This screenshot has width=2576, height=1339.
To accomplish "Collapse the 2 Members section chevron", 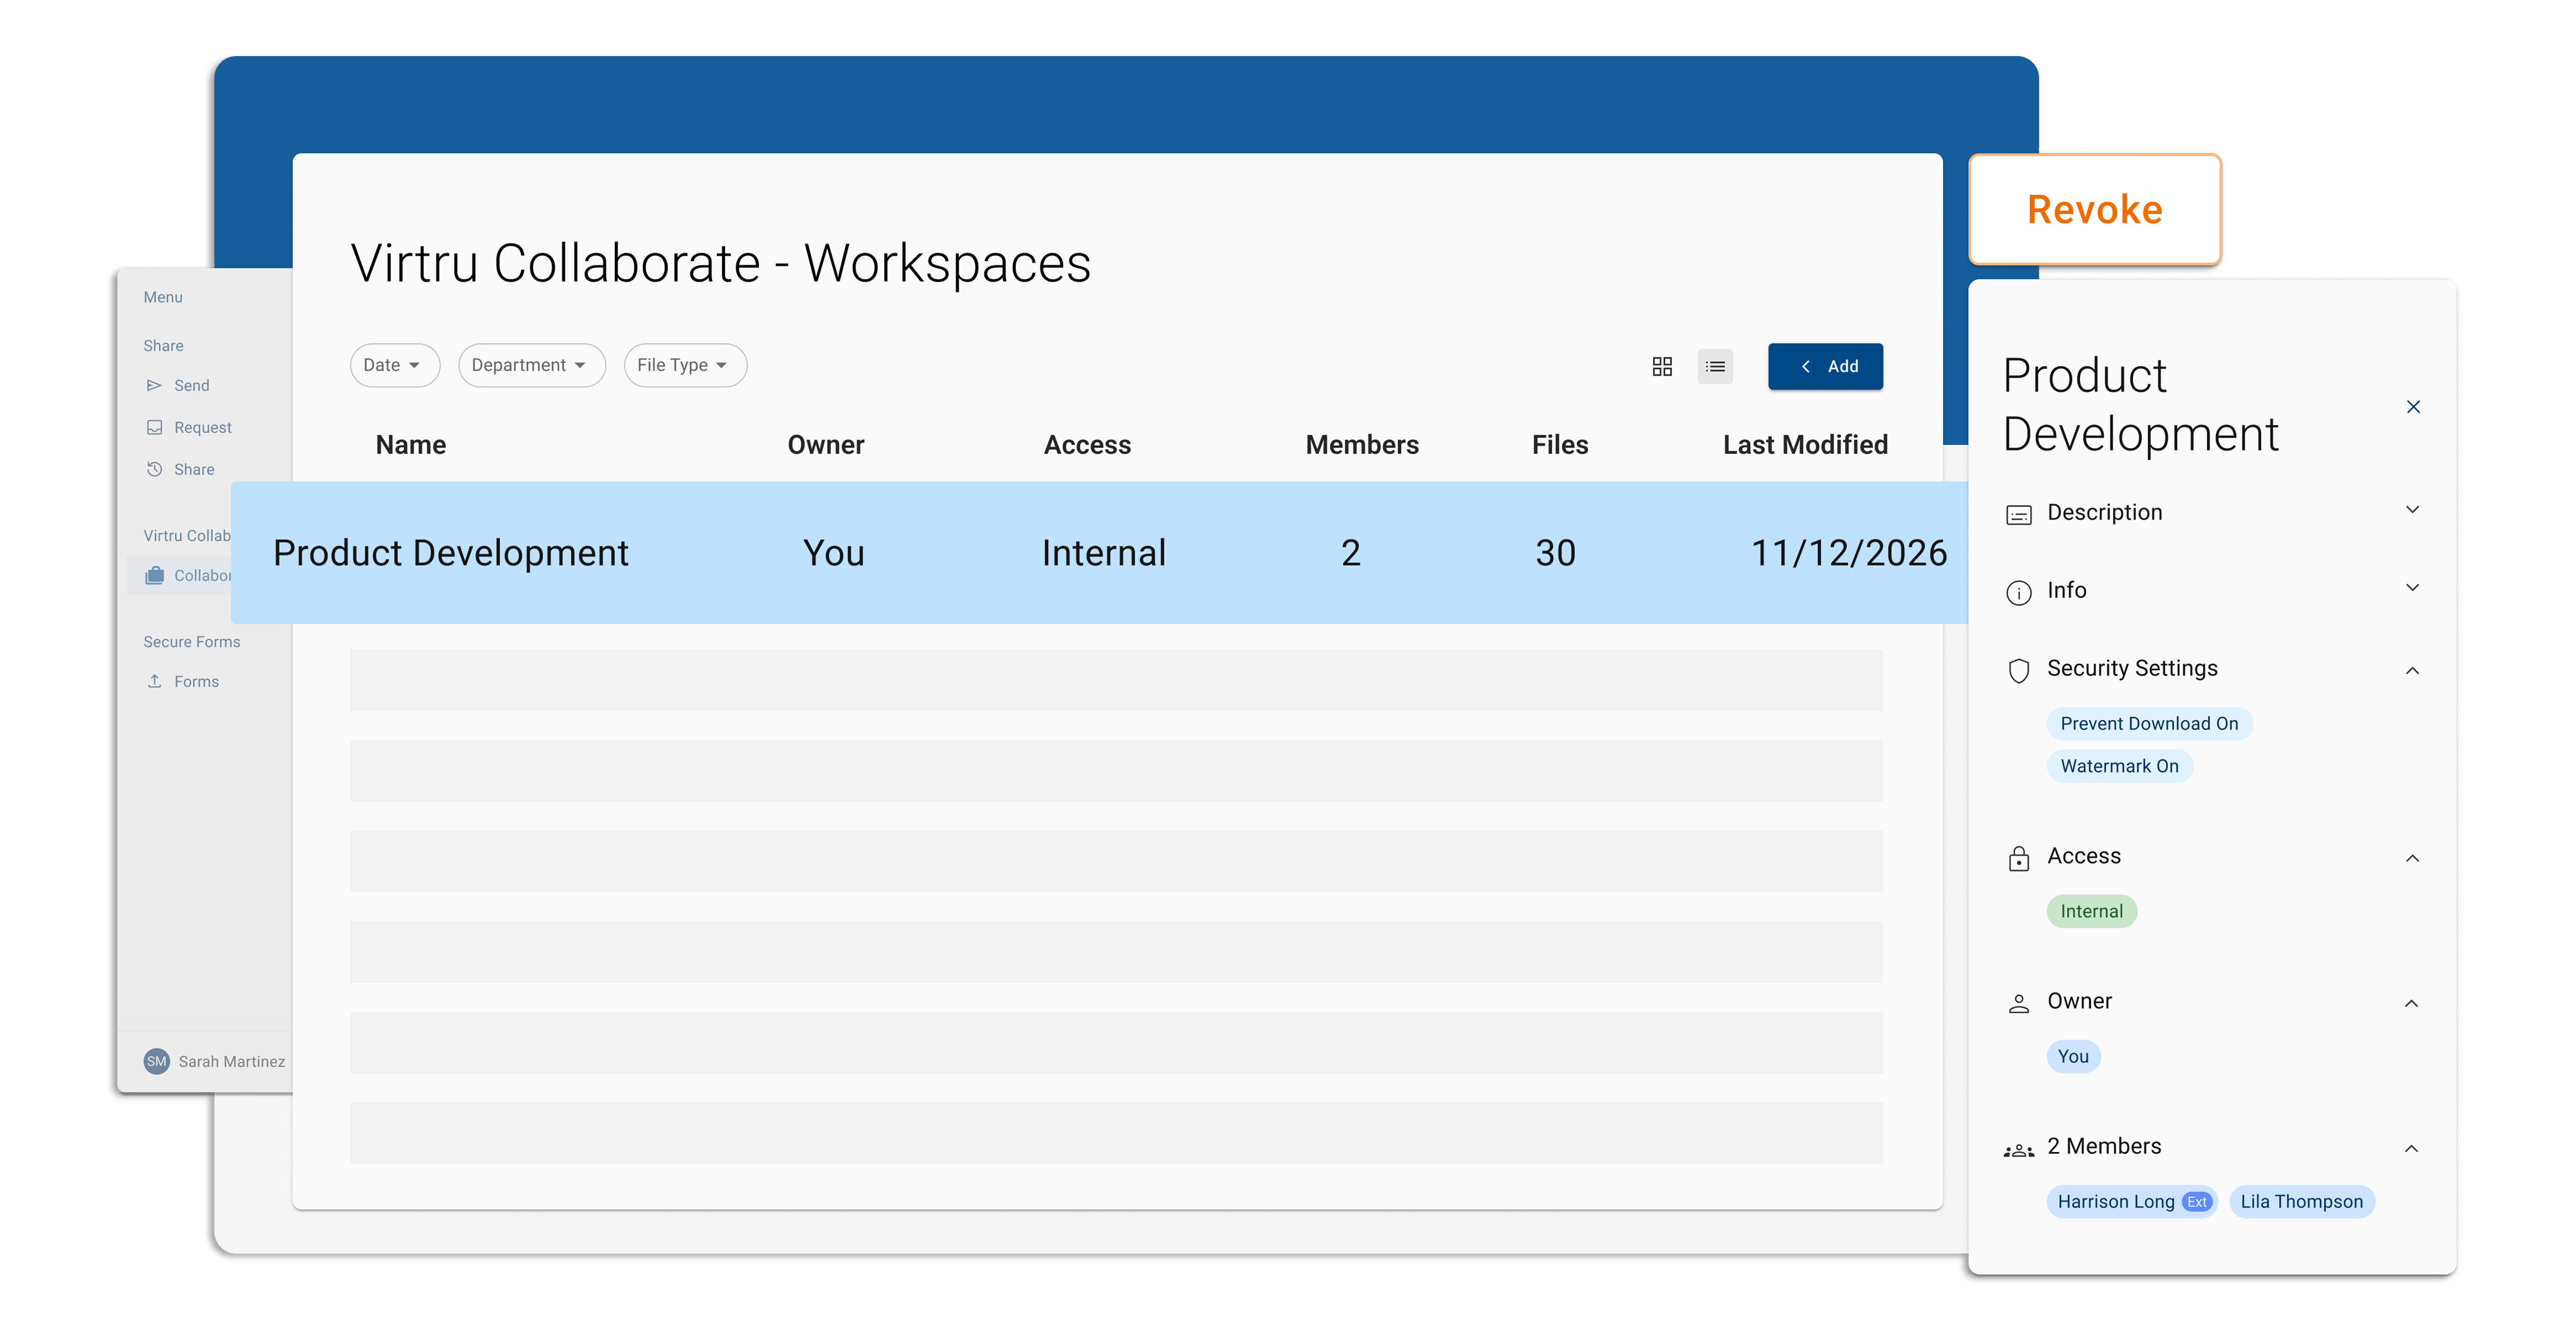I will (2412, 1148).
